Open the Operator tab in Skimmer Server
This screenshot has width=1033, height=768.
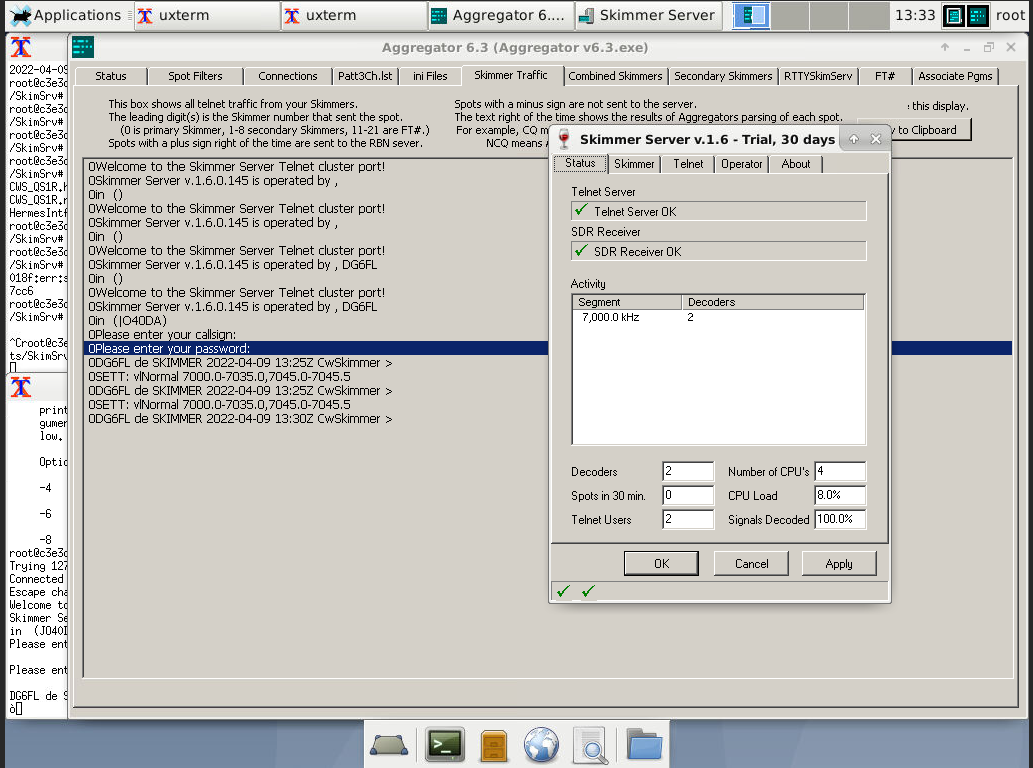[x=742, y=164]
